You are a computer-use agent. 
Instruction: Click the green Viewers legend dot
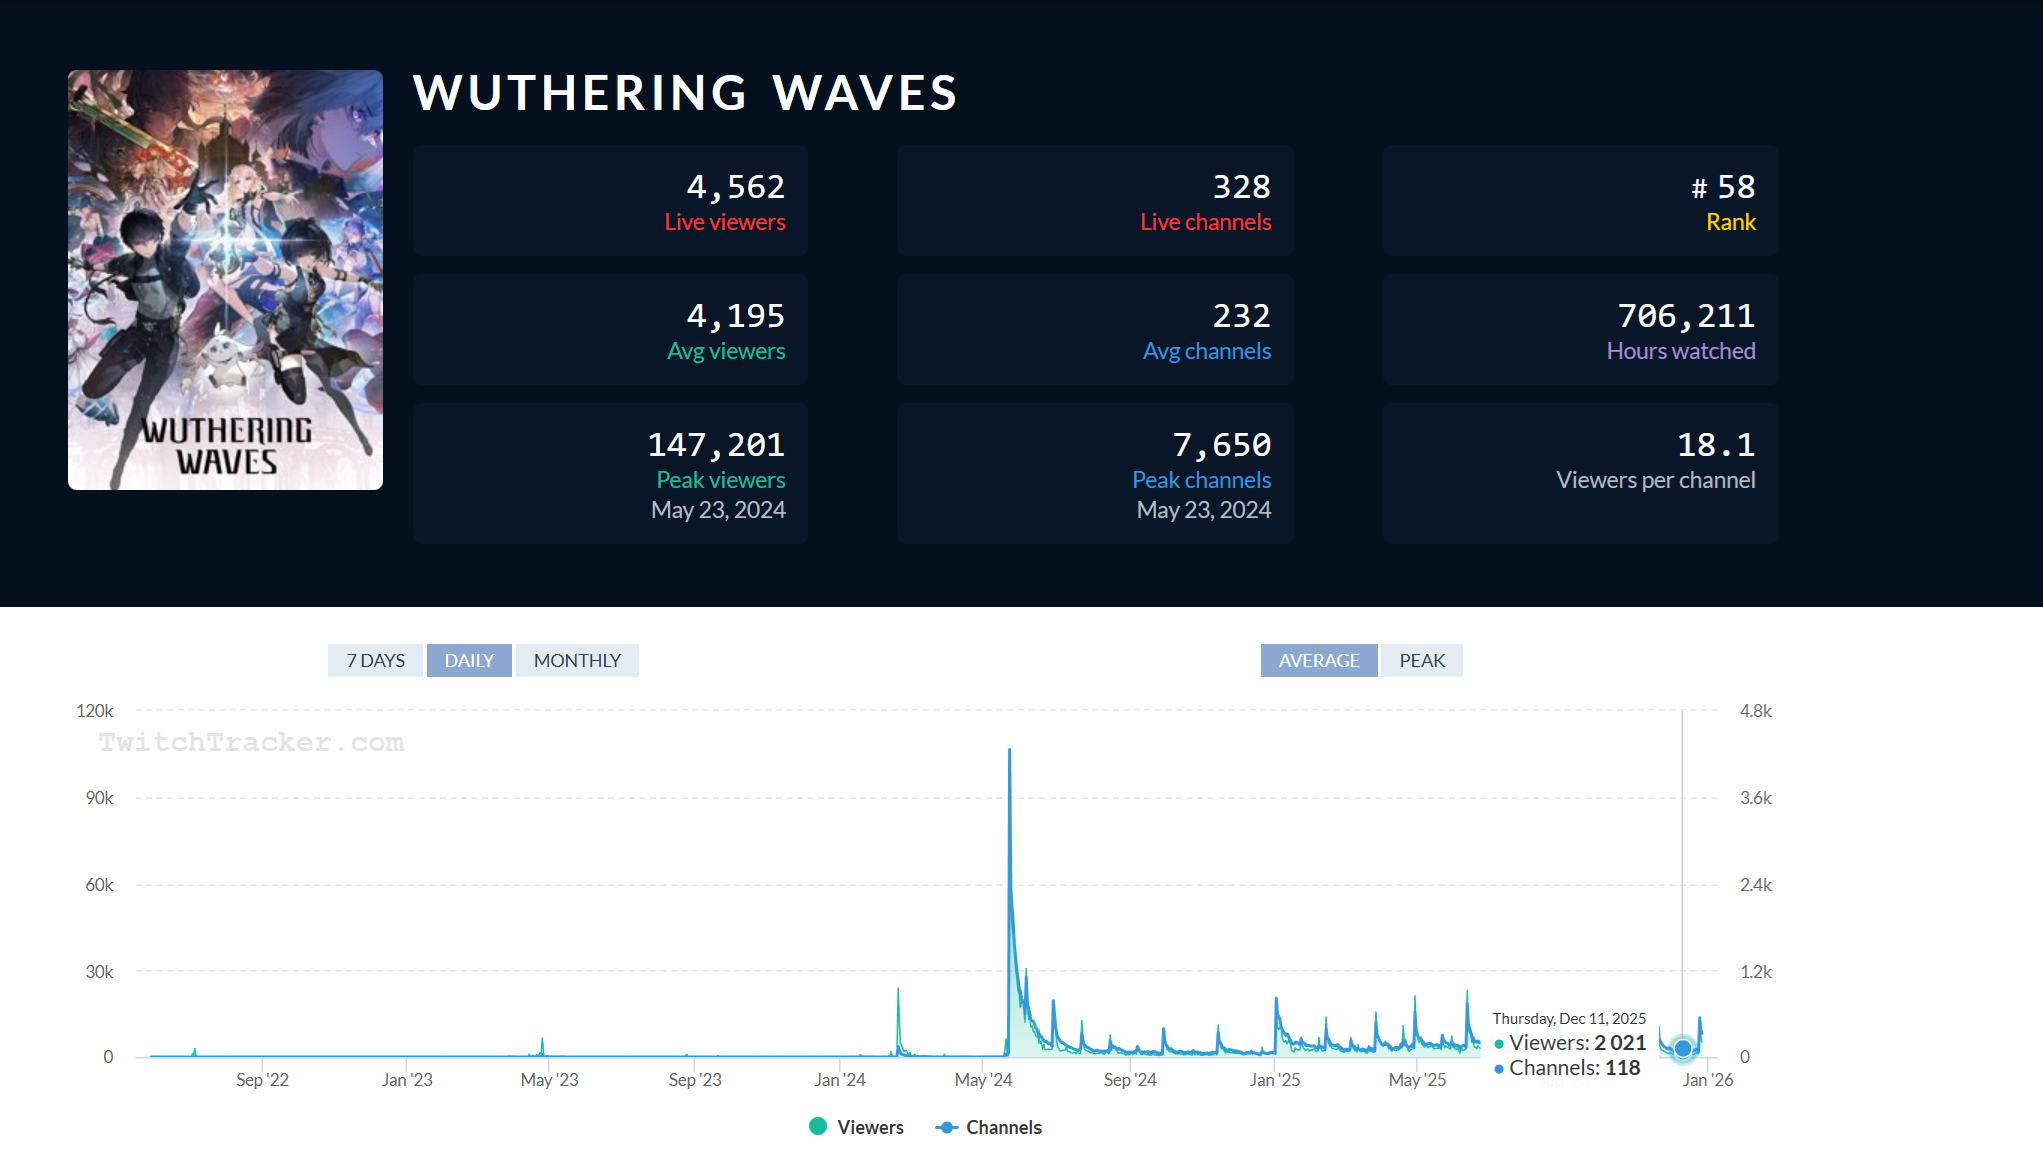[x=818, y=1127]
